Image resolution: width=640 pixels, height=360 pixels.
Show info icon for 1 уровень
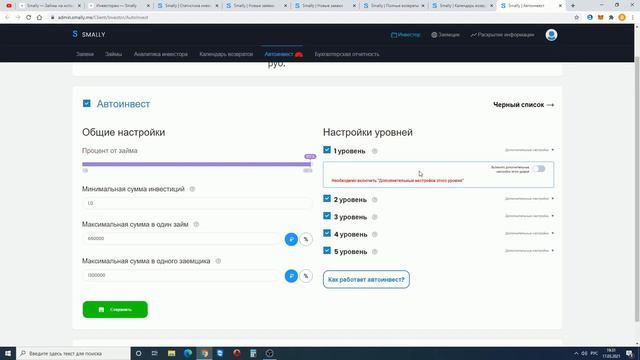coord(375,151)
